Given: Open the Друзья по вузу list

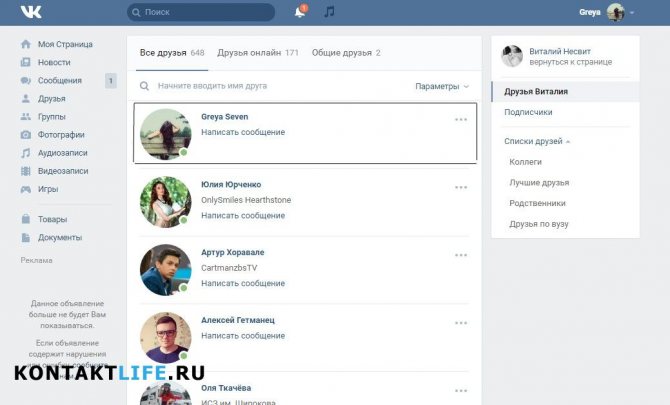Looking at the screenshot, I should pyautogui.click(x=538, y=224).
